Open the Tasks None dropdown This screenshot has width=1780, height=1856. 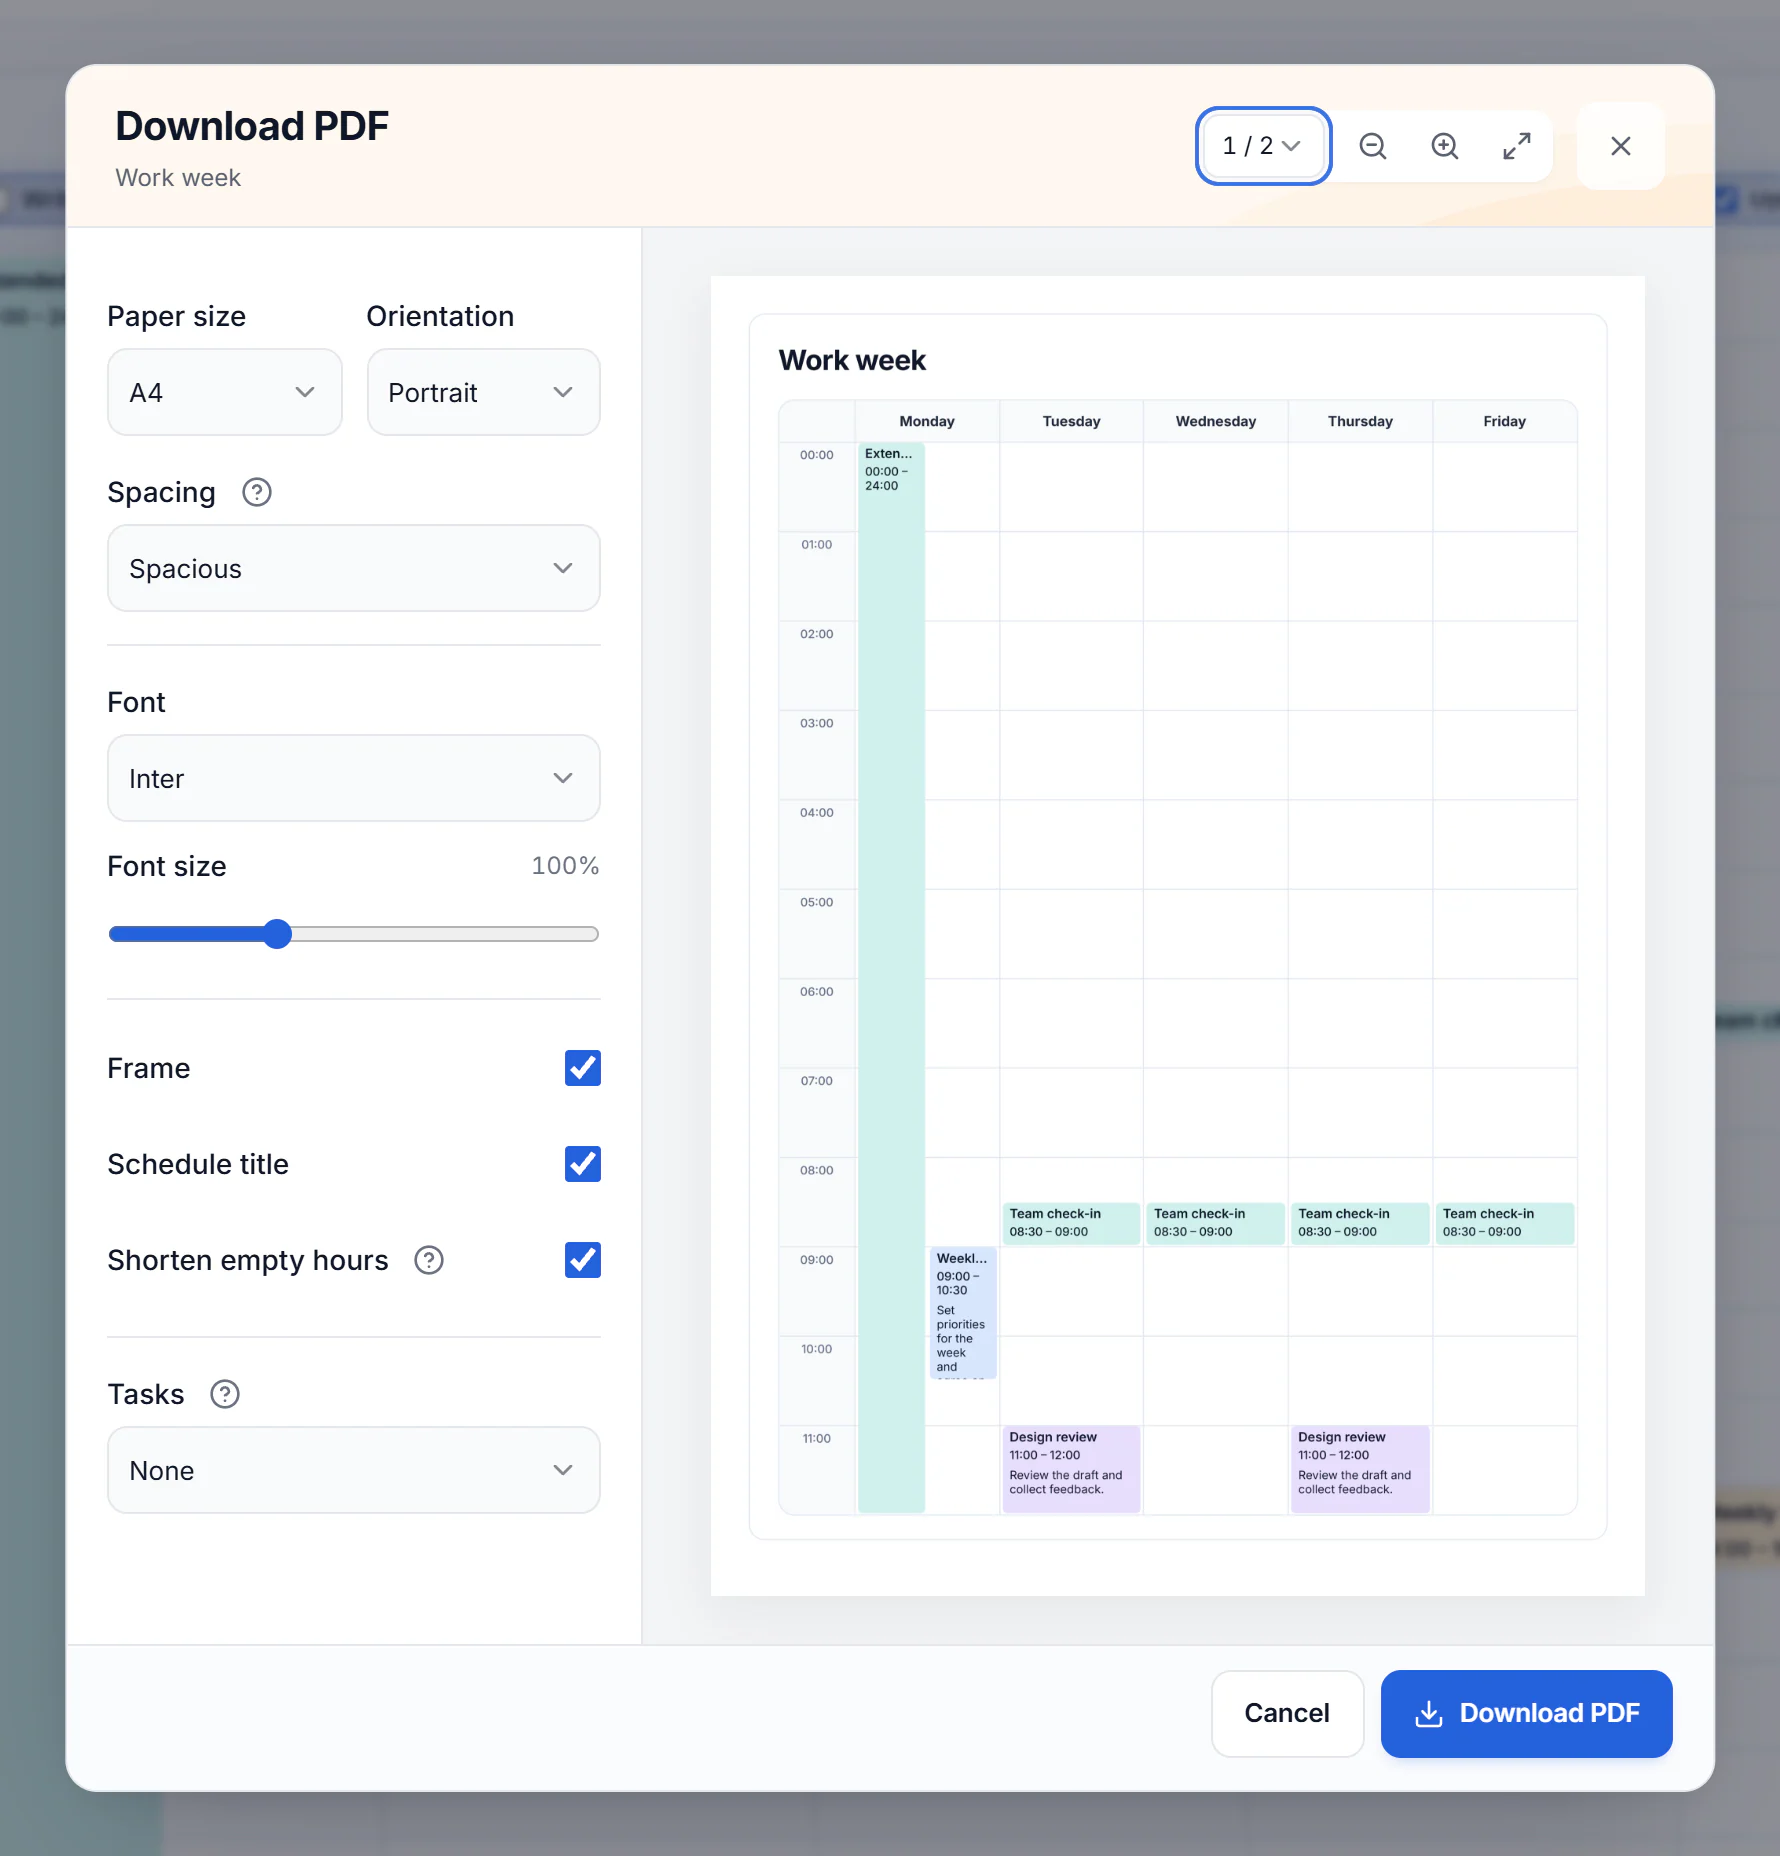[354, 1470]
